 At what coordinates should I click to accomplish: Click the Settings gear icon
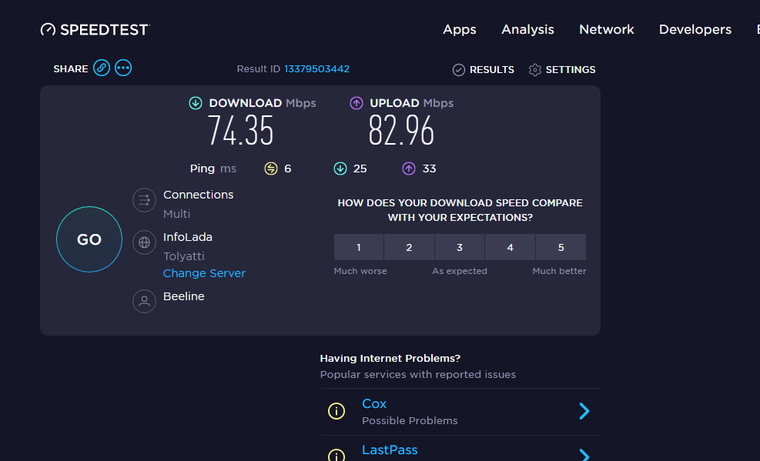(535, 70)
